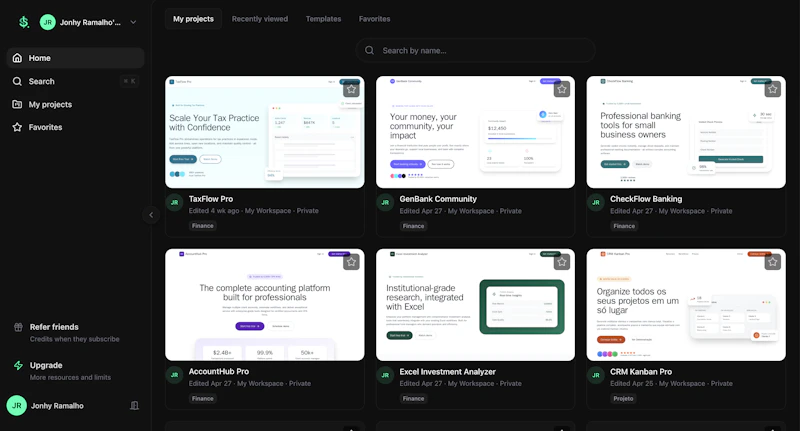Viewport: 800px width, 431px height.
Task: Open the Excel Investment Analyzer thumbnail
Action: (476, 305)
